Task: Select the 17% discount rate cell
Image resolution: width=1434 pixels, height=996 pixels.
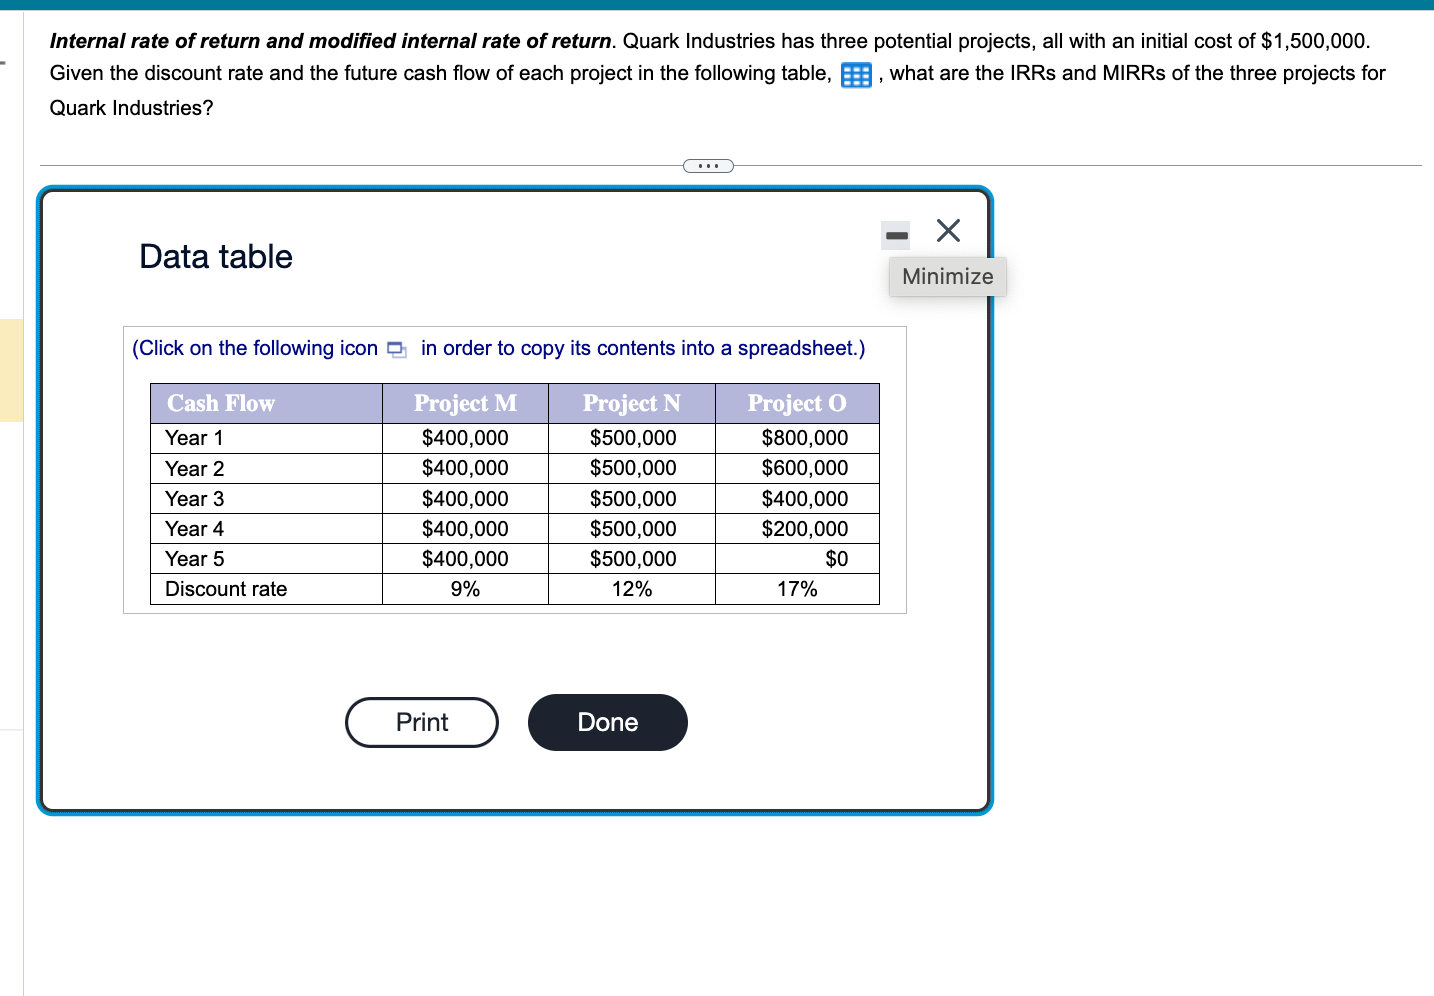Action: pyautogui.click(x=796, y=589)
